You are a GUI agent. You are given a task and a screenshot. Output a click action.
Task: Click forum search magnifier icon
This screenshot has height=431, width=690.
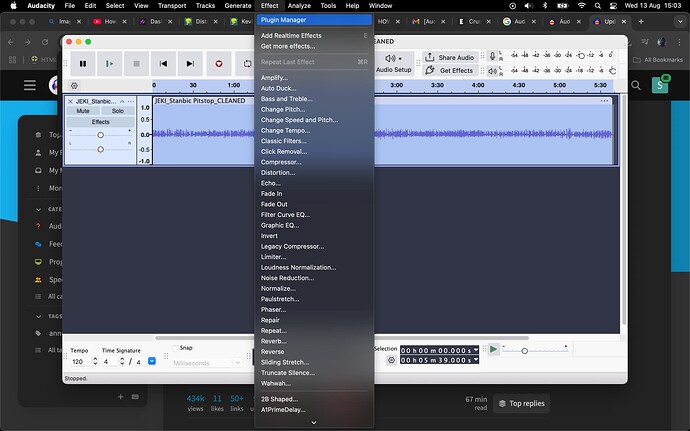pyautogui.click(x=636, y=85)
